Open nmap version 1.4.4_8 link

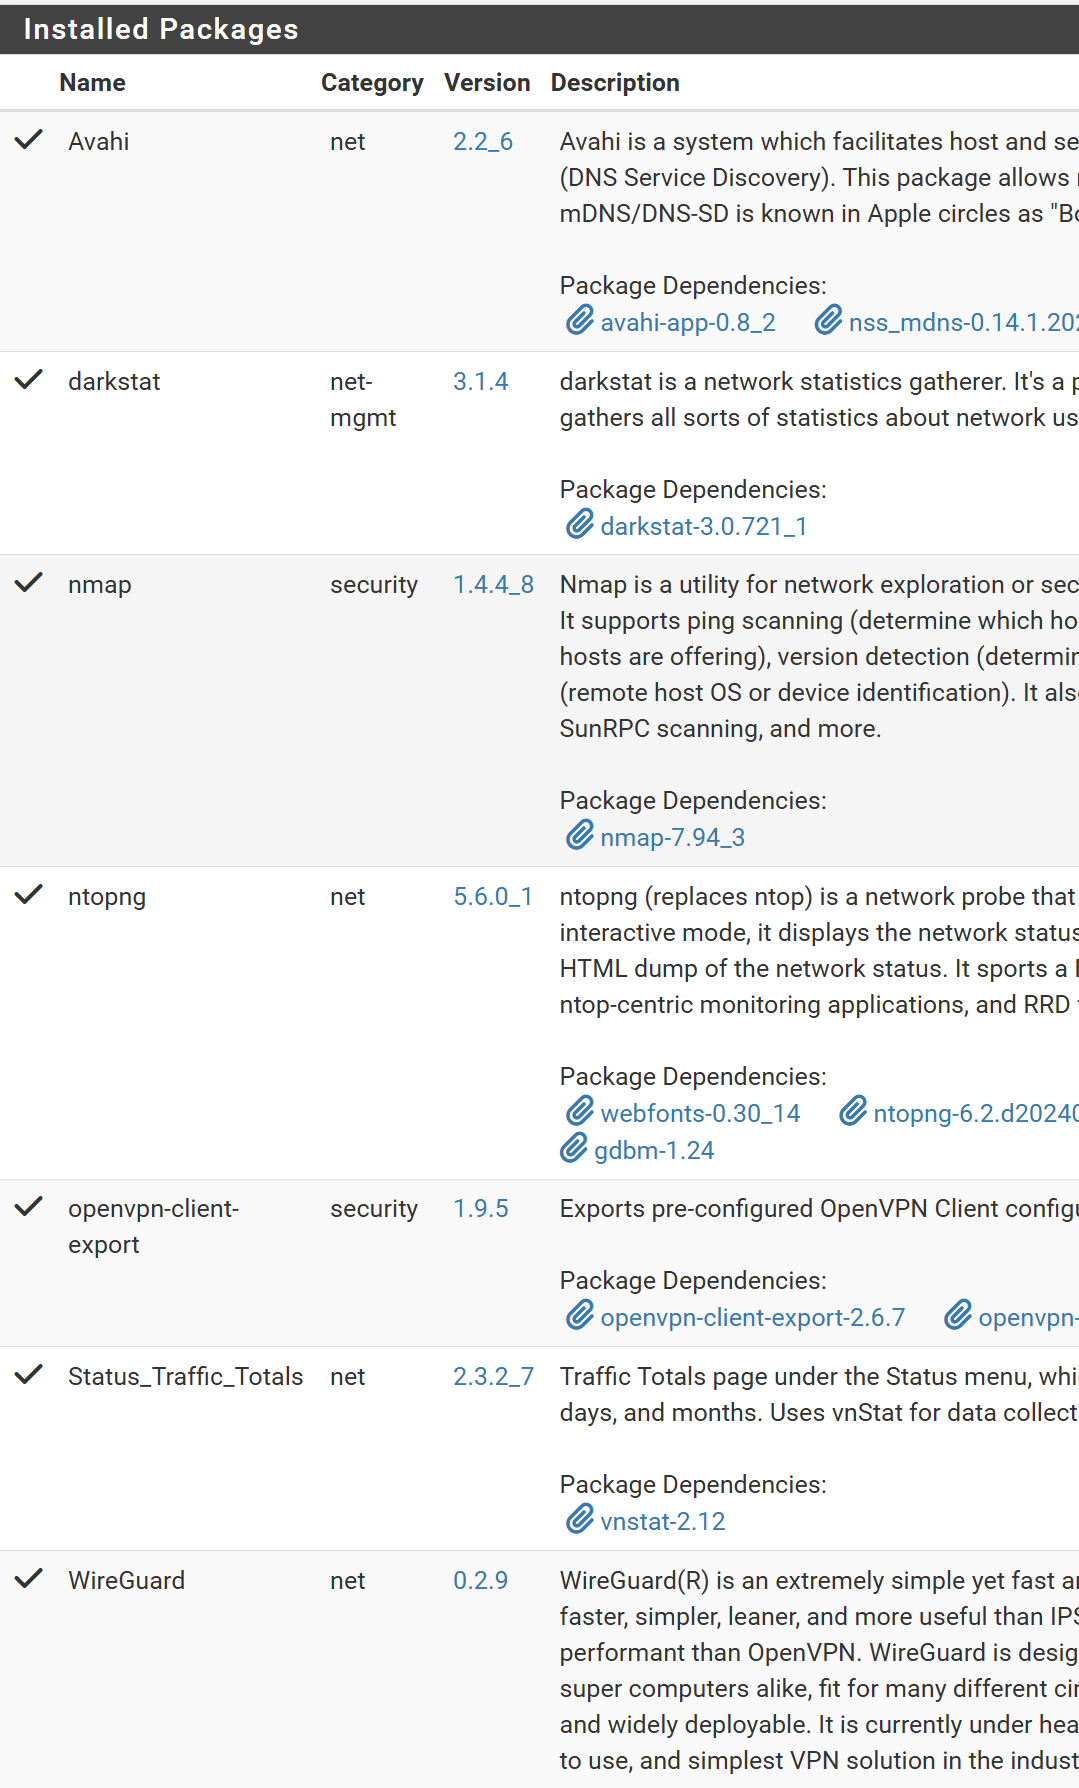[x=493, y=585]
